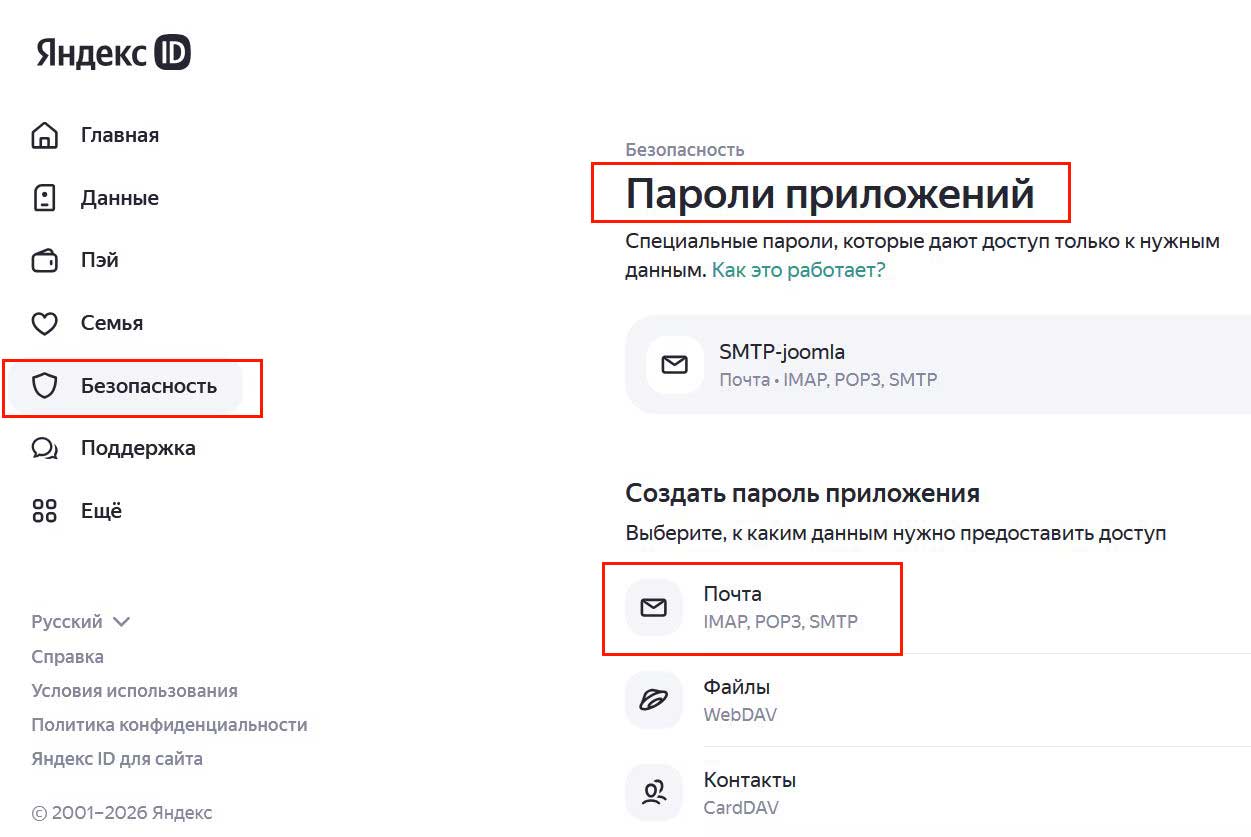Create an app password for Контакты CardDAV
1251x837 pixels.
(938, 793)
